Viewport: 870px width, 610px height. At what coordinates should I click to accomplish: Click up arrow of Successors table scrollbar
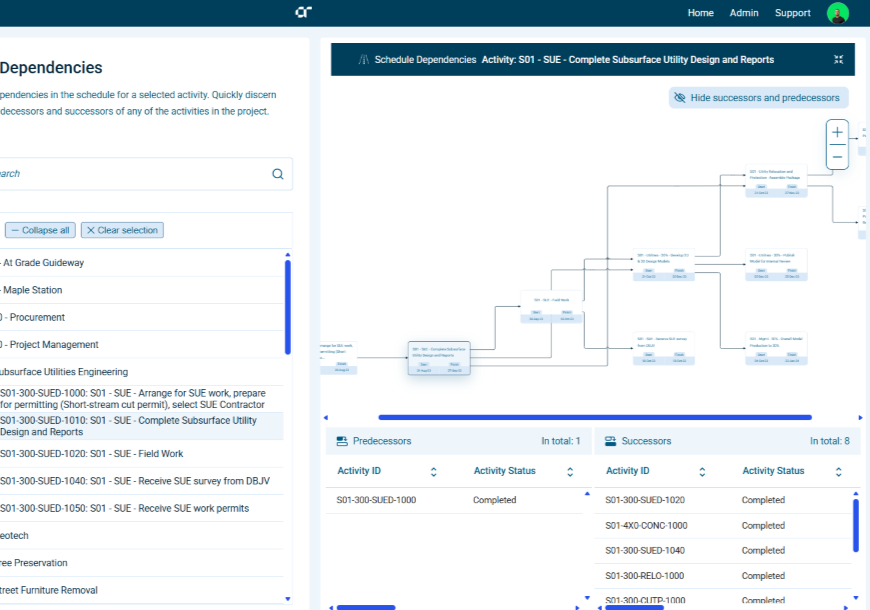click(x=856, y=493)
